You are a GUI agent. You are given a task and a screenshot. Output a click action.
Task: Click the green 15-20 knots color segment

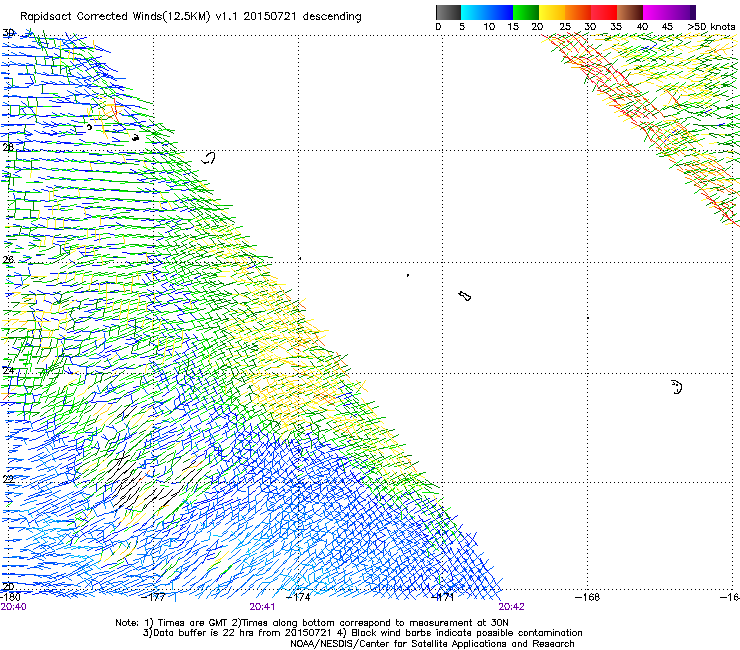tap(526, 12)
